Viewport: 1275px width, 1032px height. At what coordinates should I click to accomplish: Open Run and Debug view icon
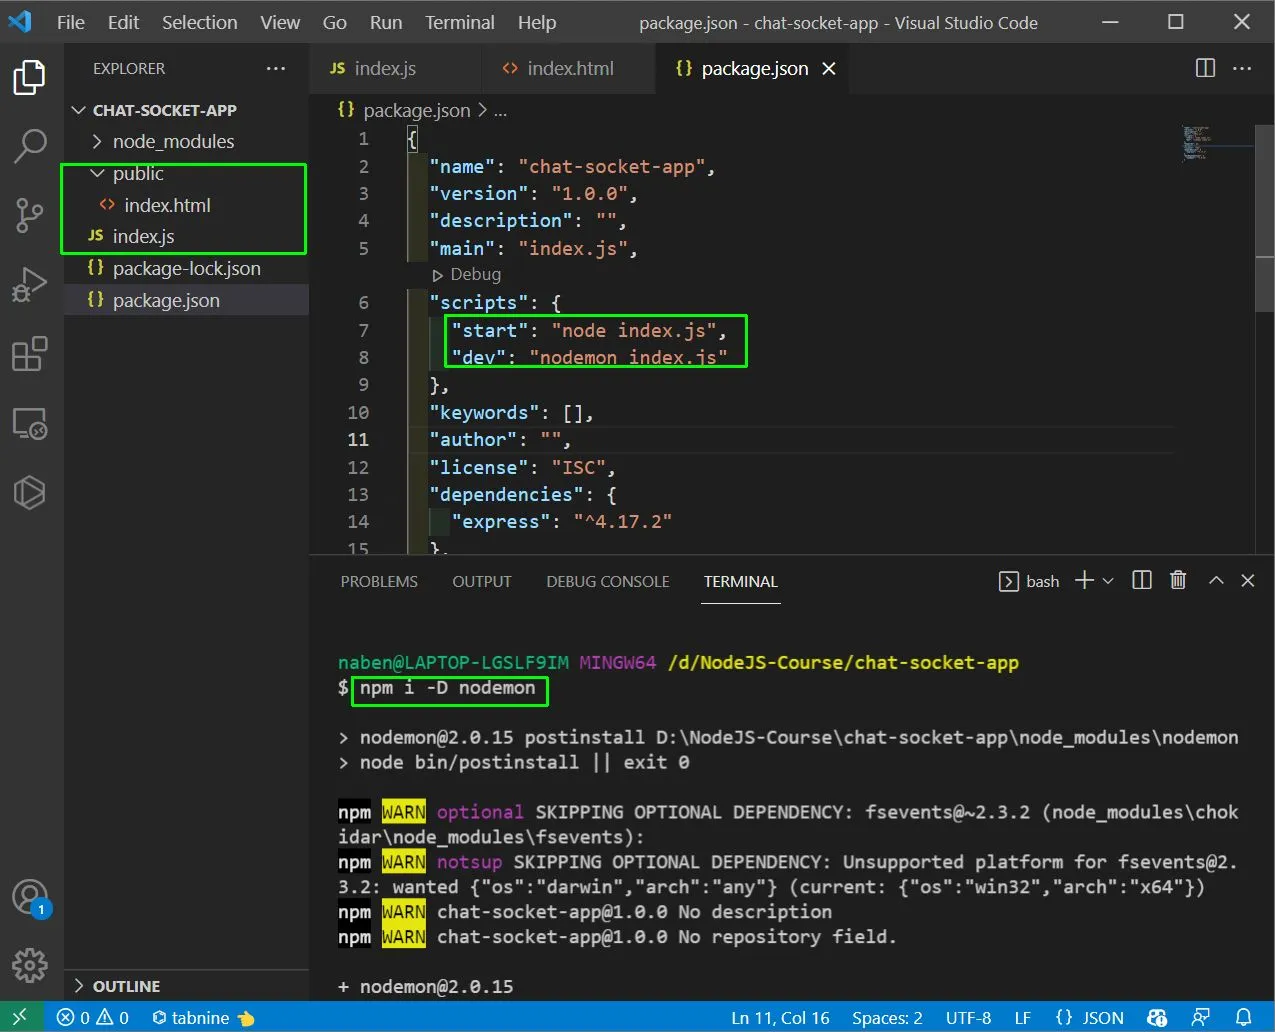click(29, 284)
